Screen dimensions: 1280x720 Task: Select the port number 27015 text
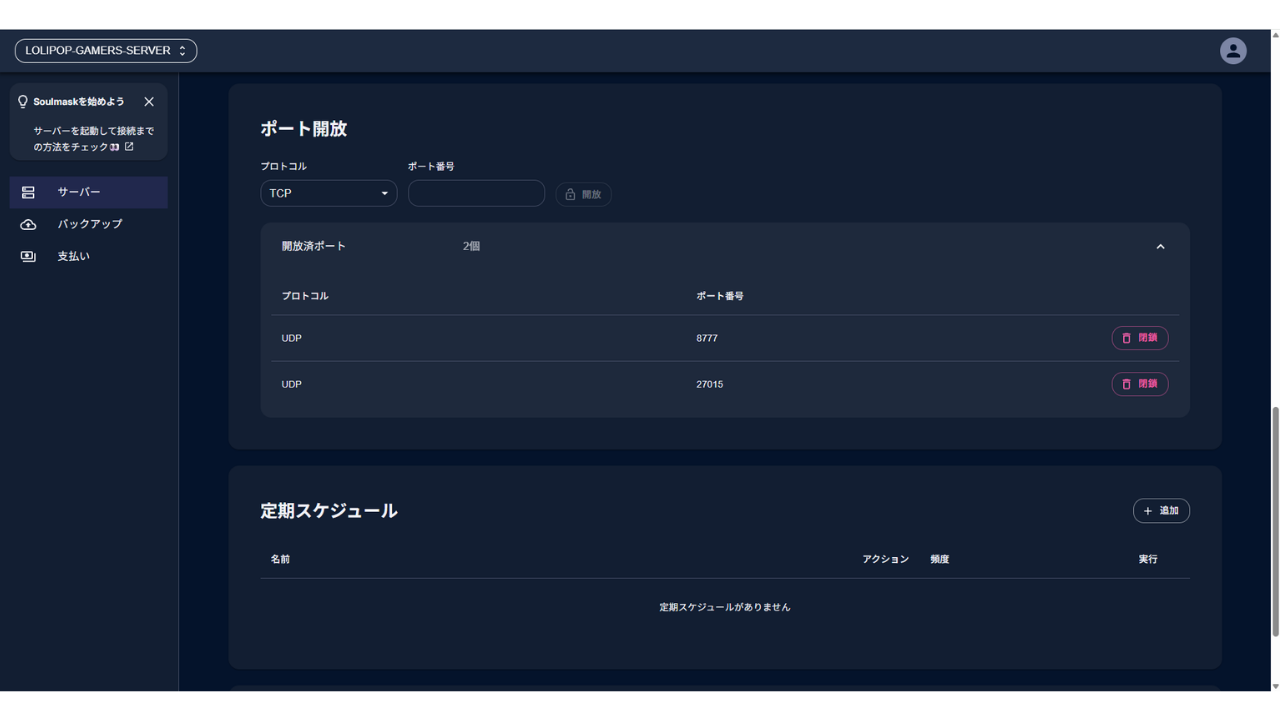pyautogui.click(x=710, y=384)
